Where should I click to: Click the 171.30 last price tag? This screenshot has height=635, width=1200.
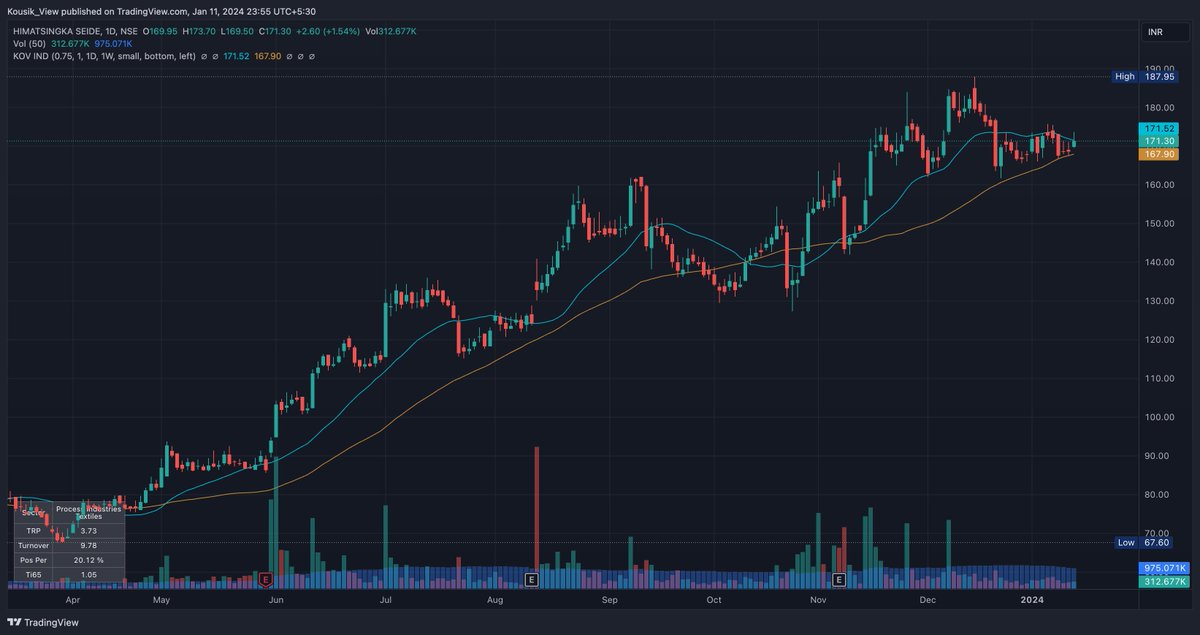click(x=1158, y=142)
